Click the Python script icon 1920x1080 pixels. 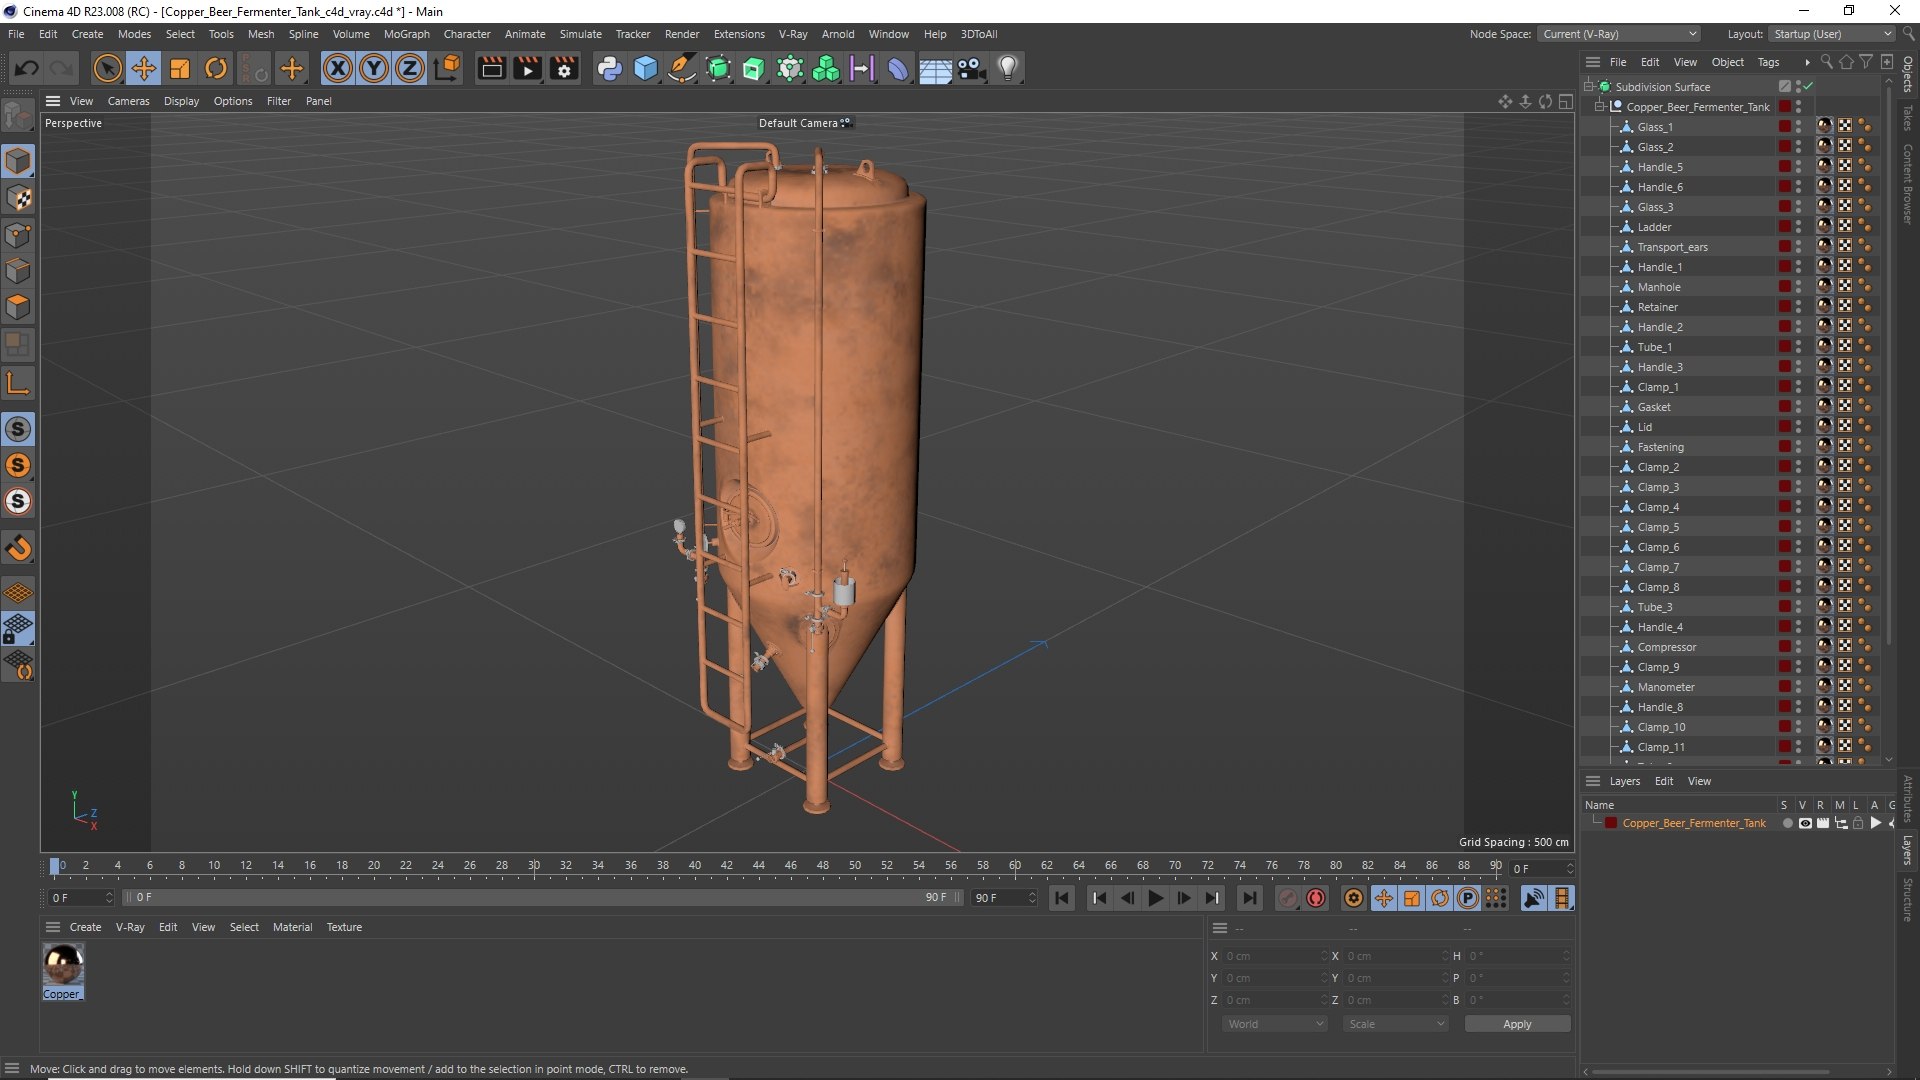pyautogui.click(x=609, y=68)
